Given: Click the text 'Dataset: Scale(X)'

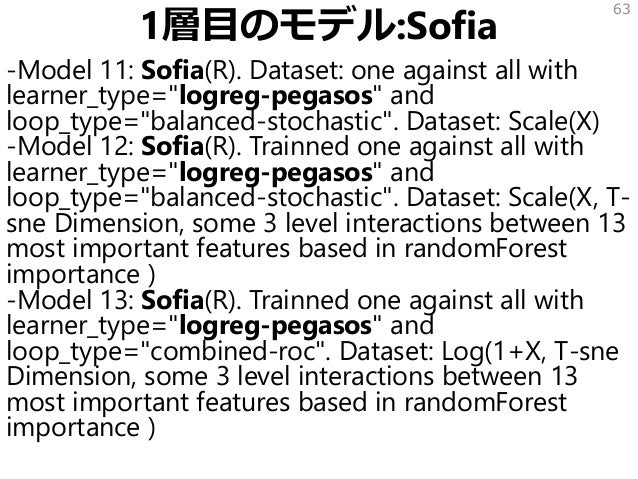Looking at the screenshot, I should pyautogui.click(x=503, y=121).
